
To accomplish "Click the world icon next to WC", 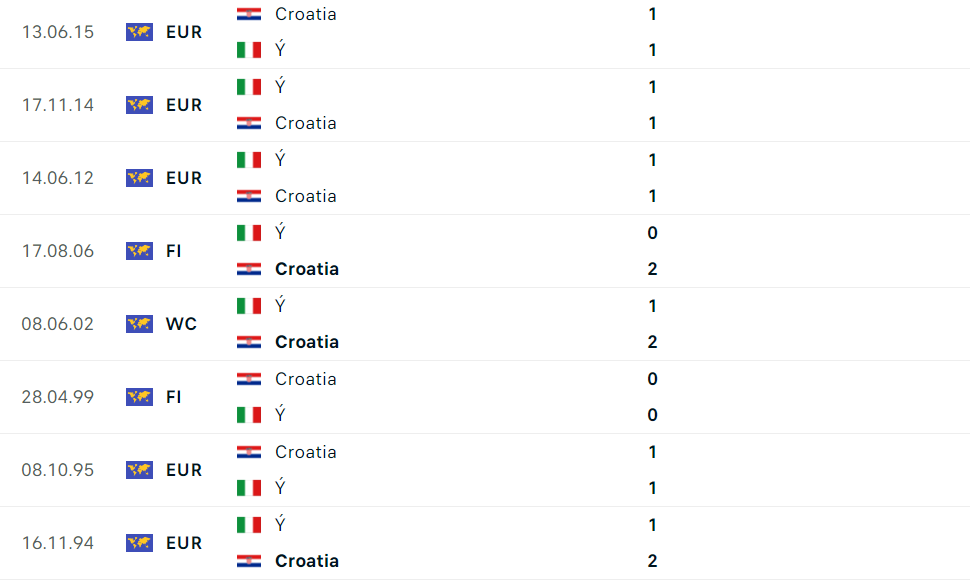I will pyautogui.click(x=139, y=324).
